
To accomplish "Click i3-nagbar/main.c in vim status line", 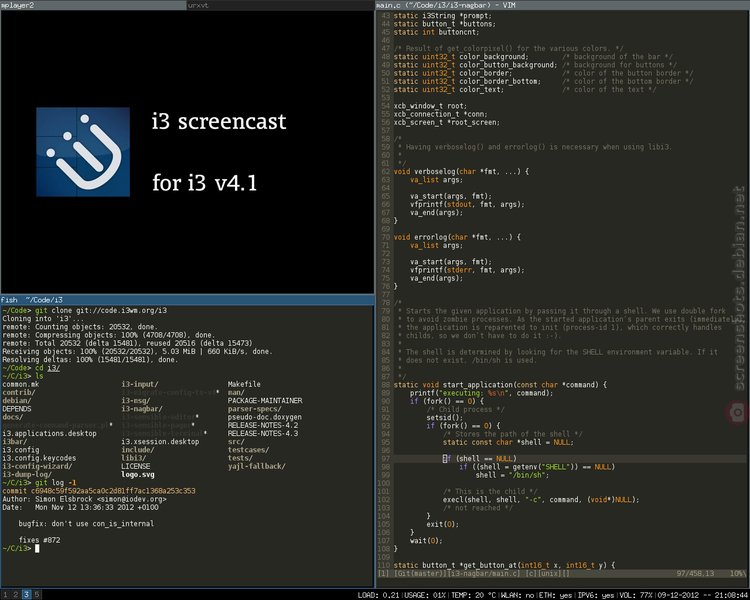I will [484, 573].
